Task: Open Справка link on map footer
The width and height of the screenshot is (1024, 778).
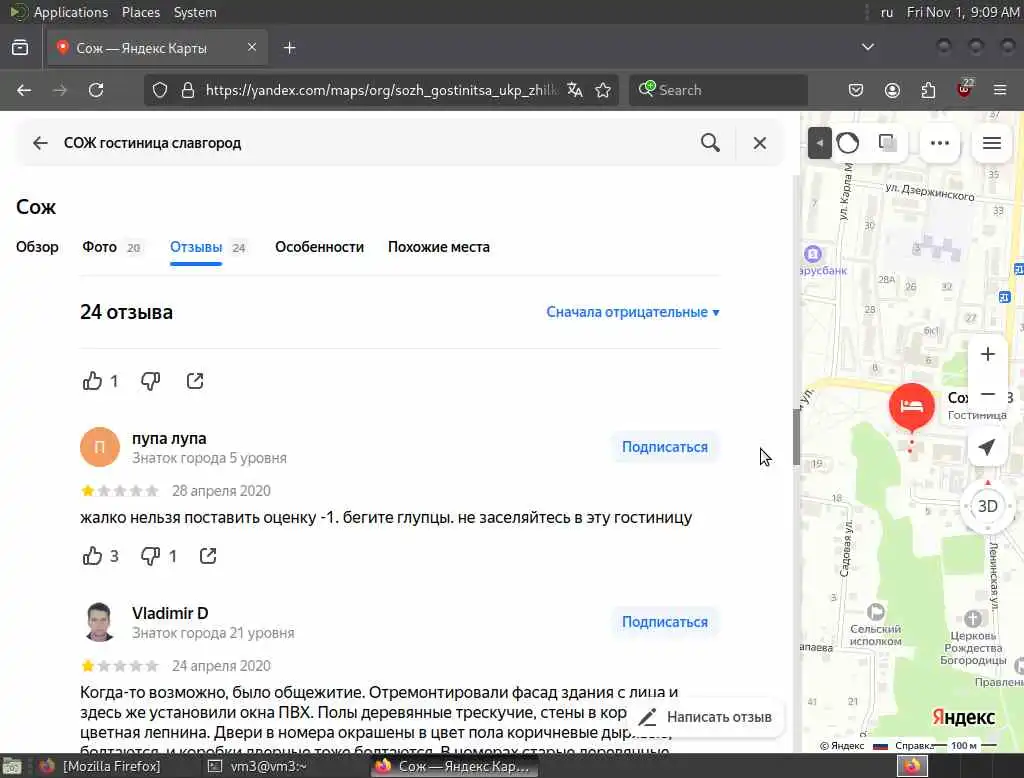Action: pos(914,745)
